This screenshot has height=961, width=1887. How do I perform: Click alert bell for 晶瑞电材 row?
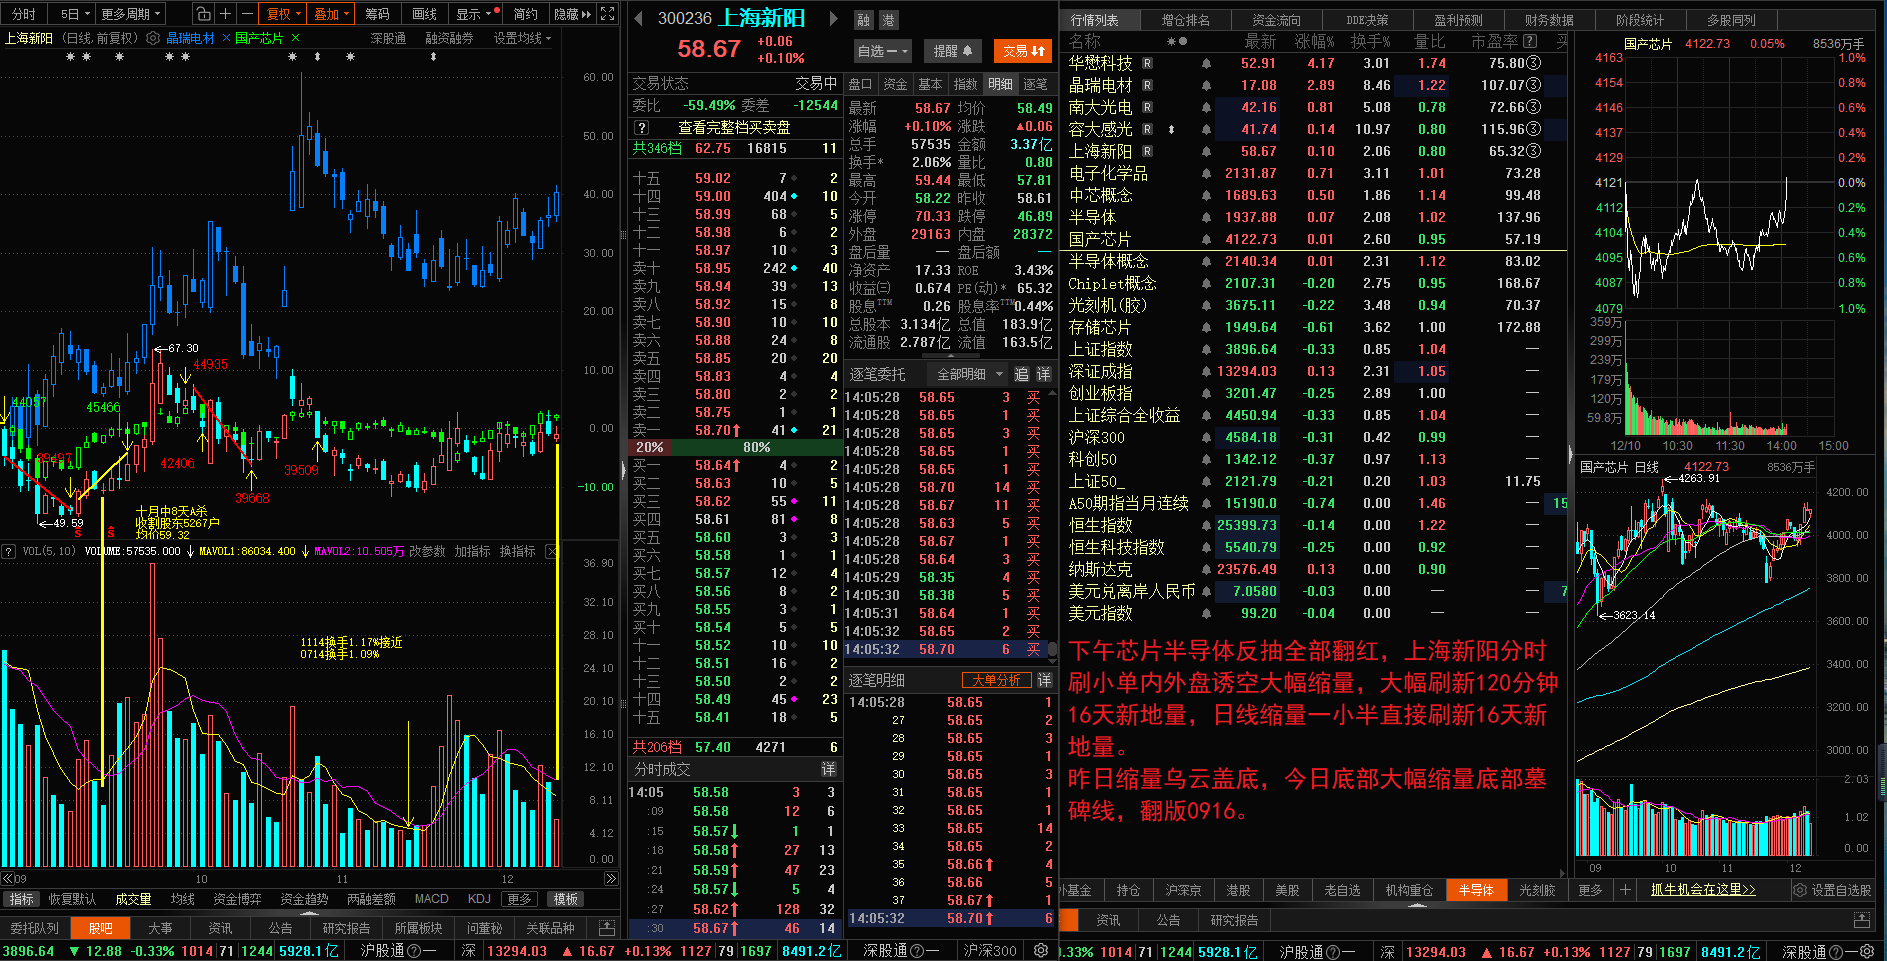[1206, 85]
